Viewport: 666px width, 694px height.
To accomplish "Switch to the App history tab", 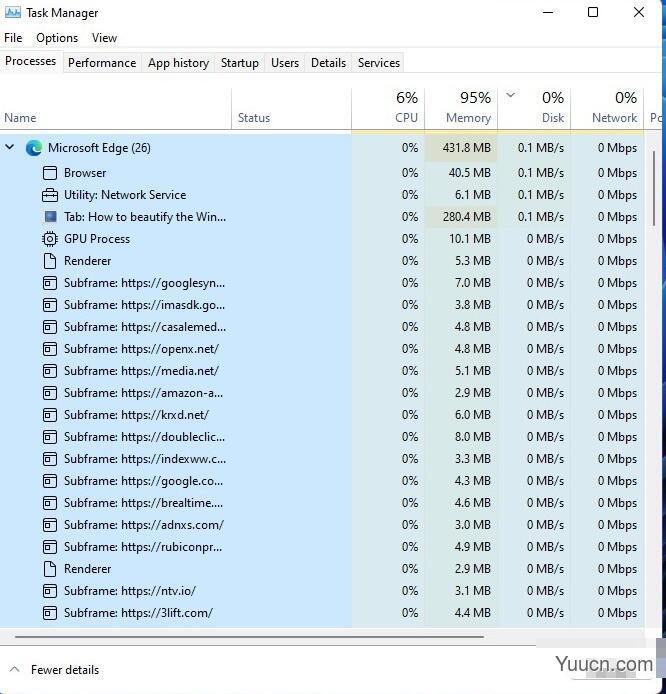I will click(x=178, y=63).
